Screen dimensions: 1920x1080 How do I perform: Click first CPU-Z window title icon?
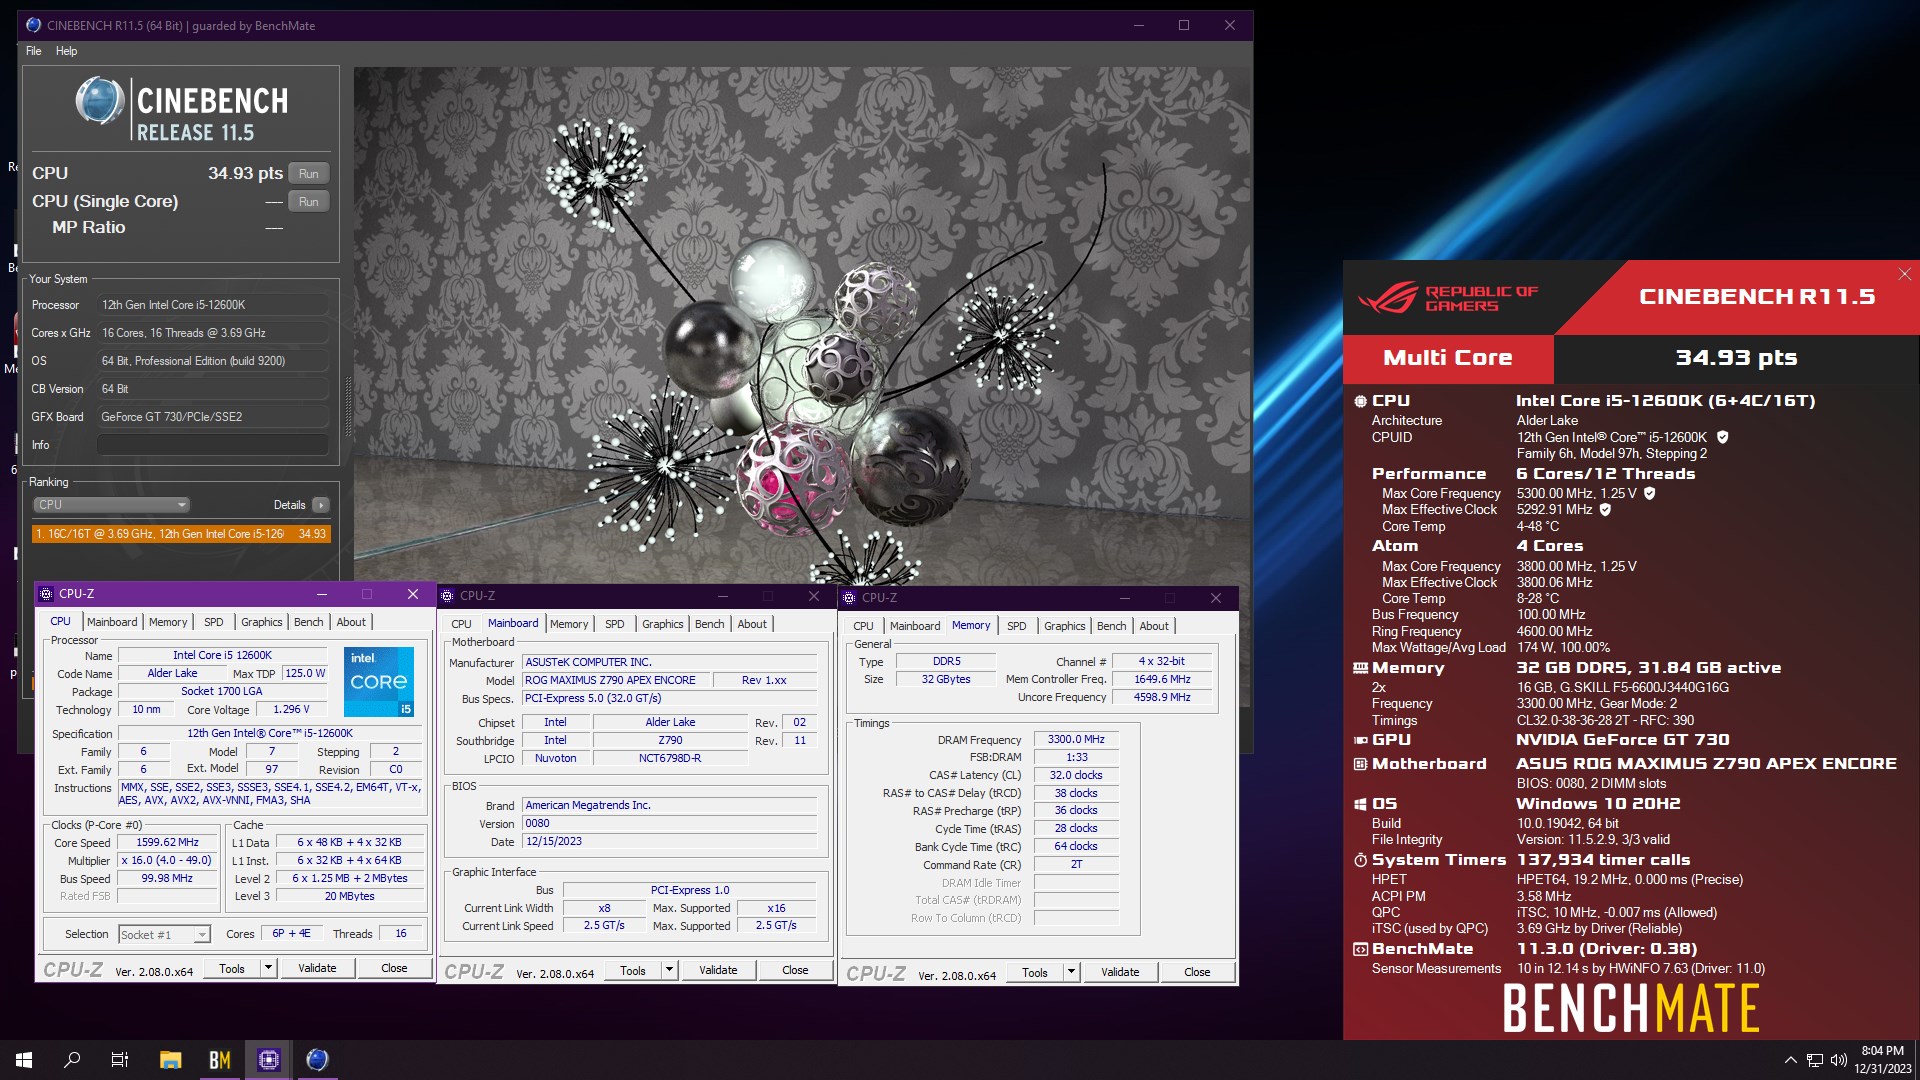(46, 594)
